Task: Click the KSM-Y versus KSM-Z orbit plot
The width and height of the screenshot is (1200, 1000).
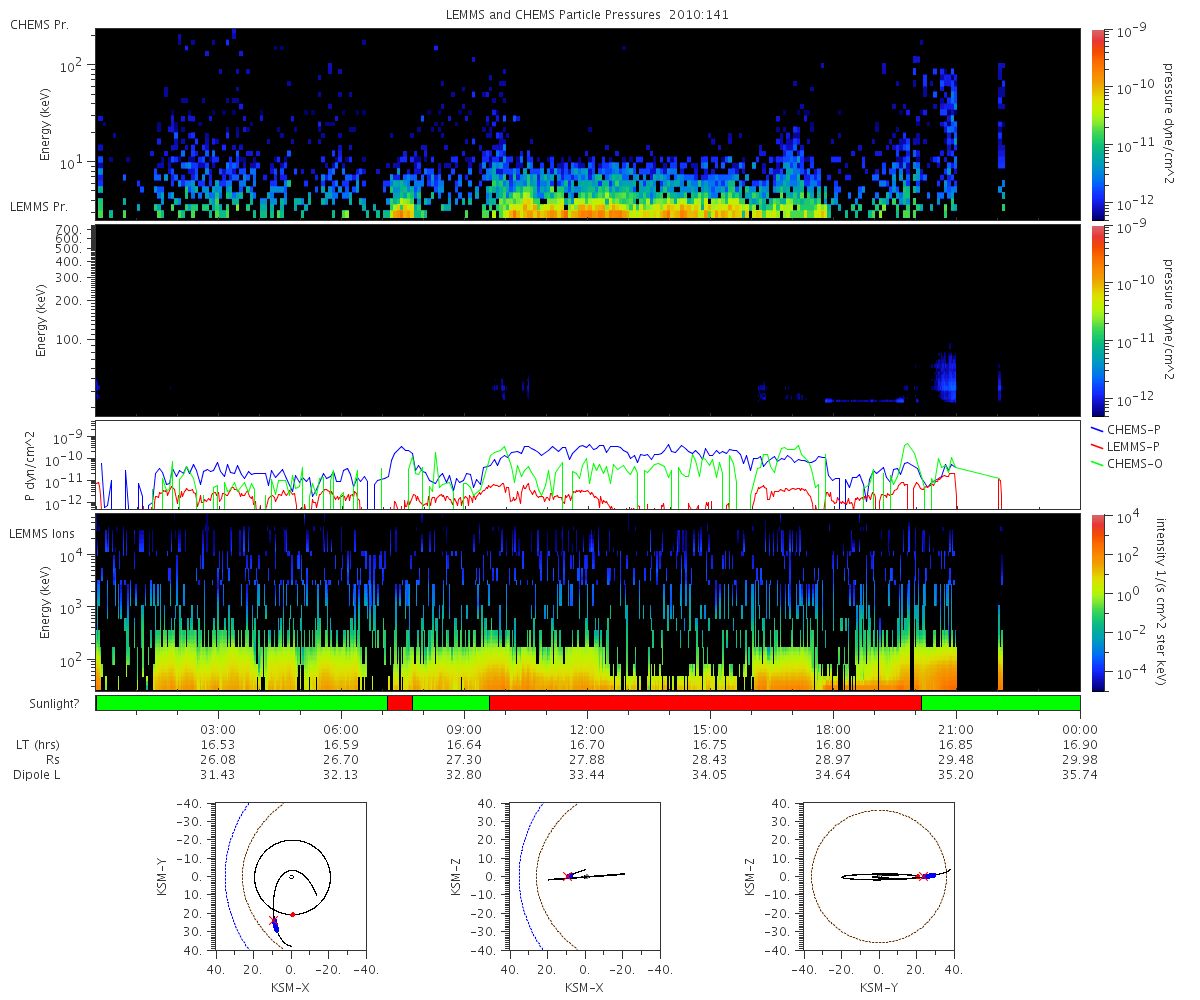Action: click(x=878, y=876)
